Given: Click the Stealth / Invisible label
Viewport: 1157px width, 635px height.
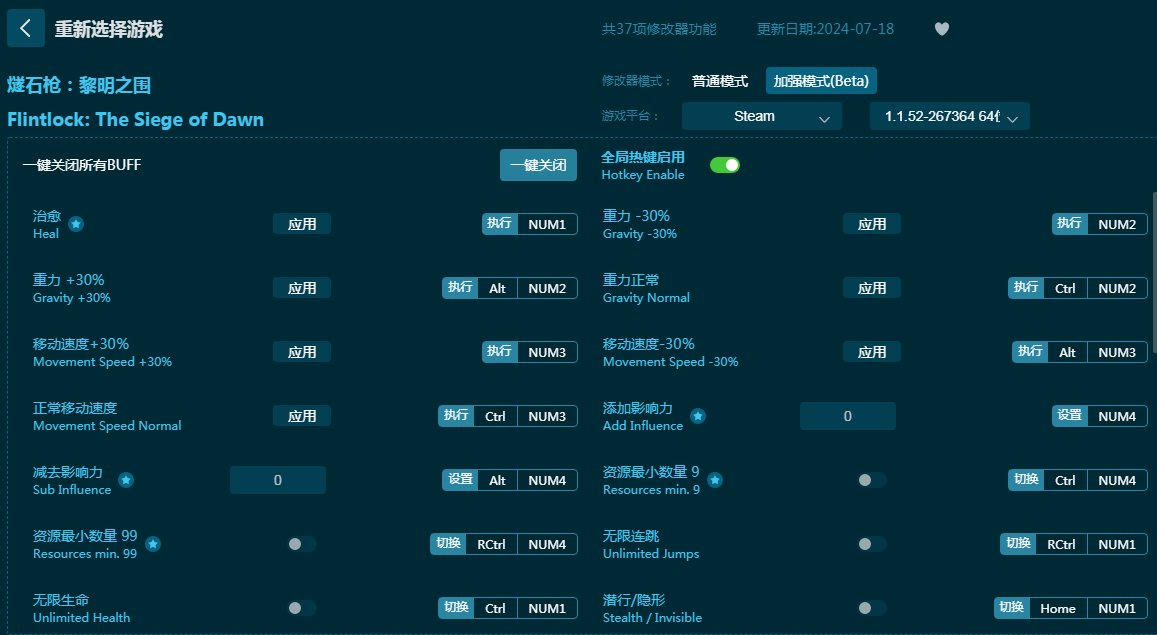Looking at the screenshot, I should (x=652, y=618).
